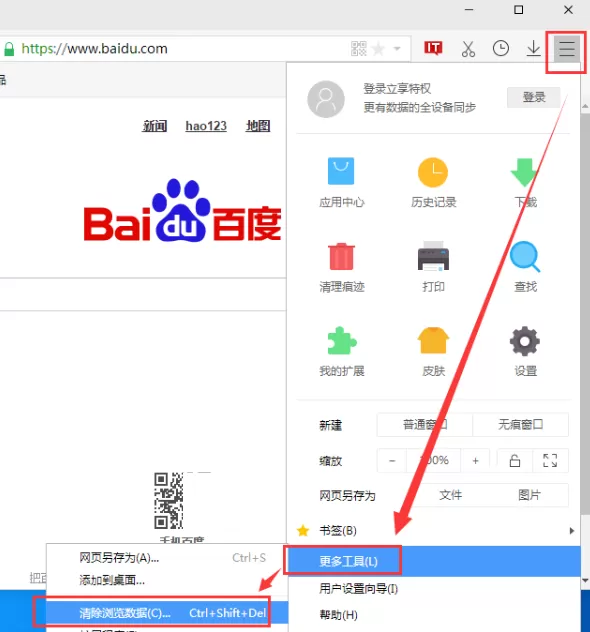Click the download arrow toolbar icon

pyautogui.click(x=534, y=48)
